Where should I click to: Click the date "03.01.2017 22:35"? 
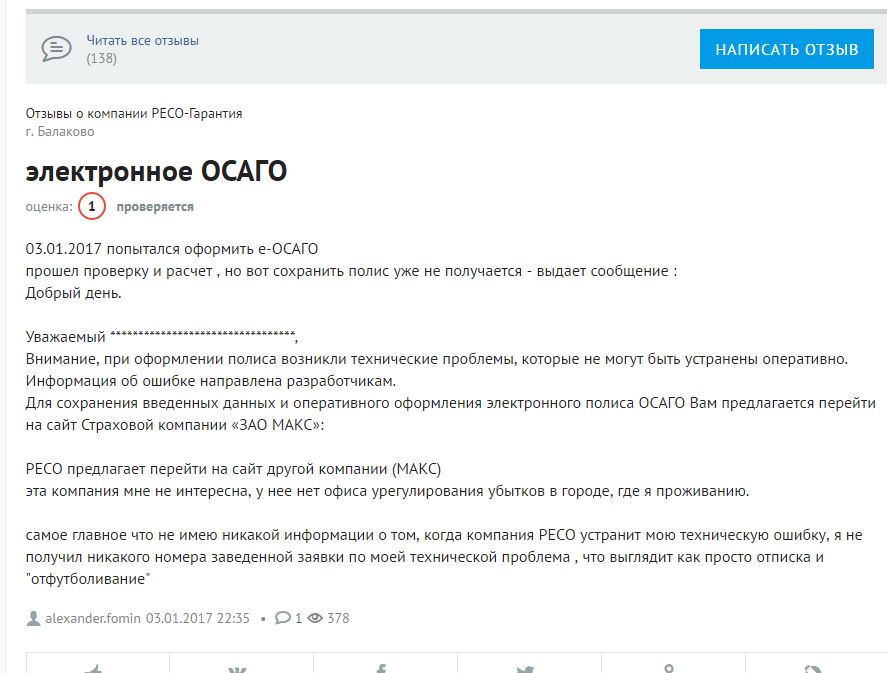(x=197, y=618)
